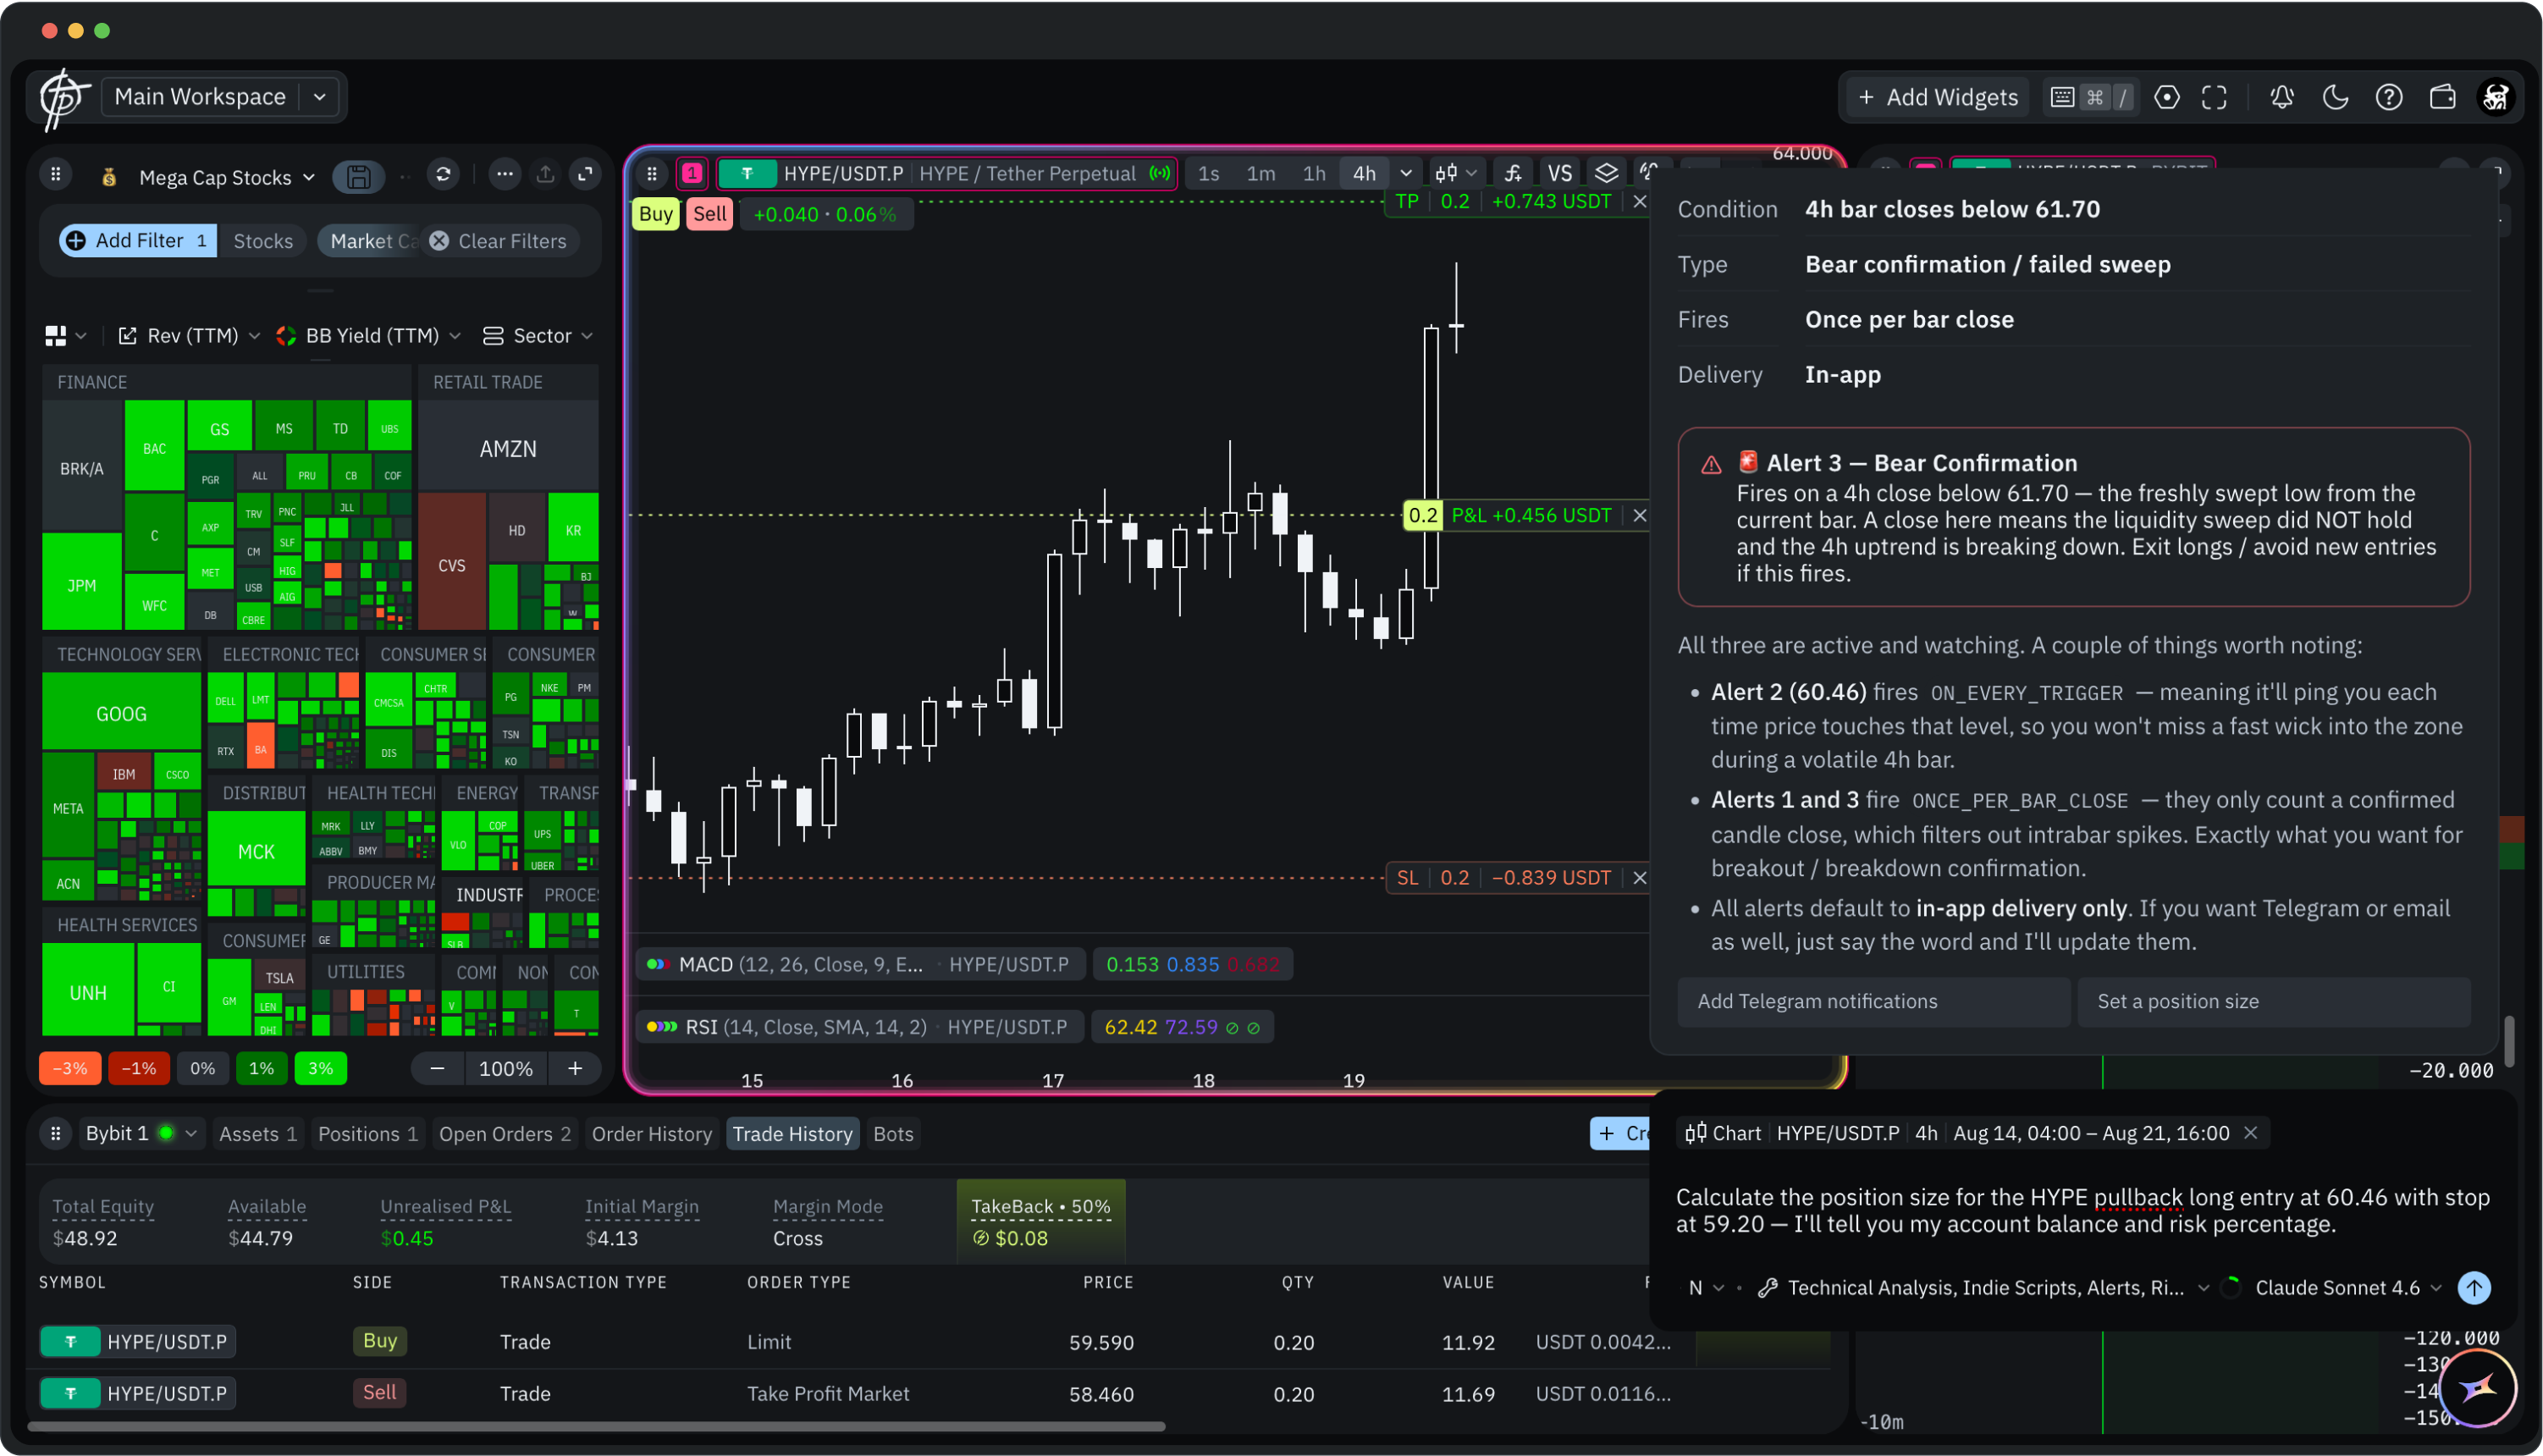This screenshot has height=1456, width=2543.
Task: Select the 1m timeframe
Action: coord(1261,174)
